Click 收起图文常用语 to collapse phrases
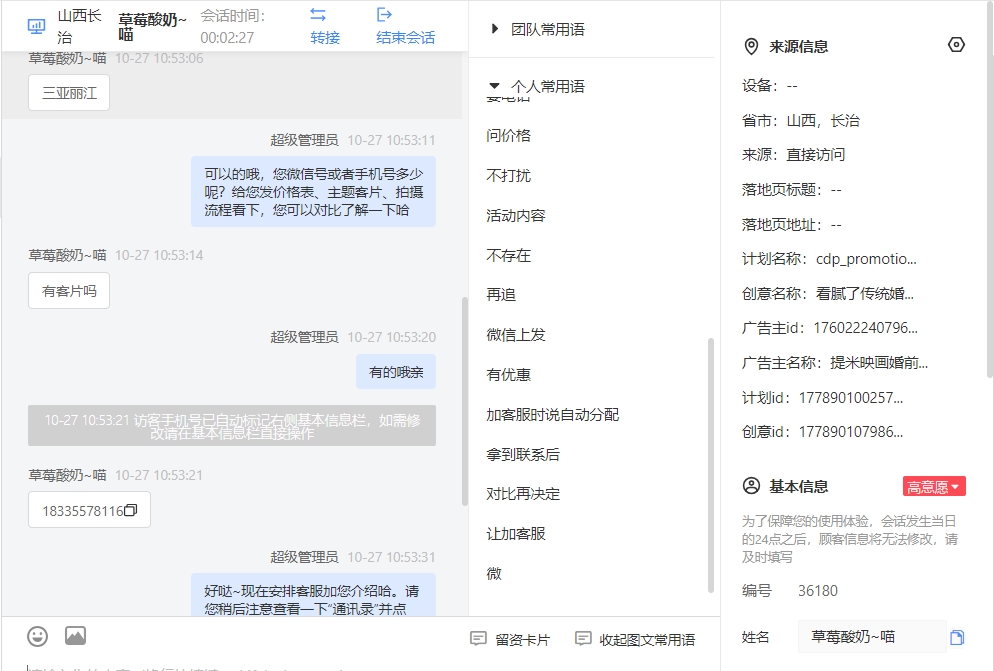This screenshot has width=994, height=671. pyautogui.click(x=647, y=640)
